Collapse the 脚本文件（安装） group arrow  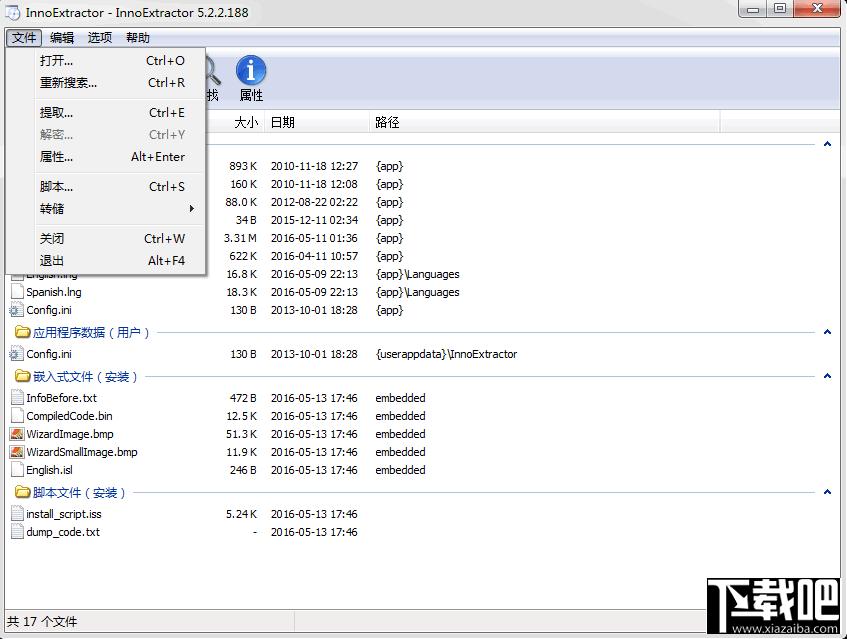coord(827,492)
